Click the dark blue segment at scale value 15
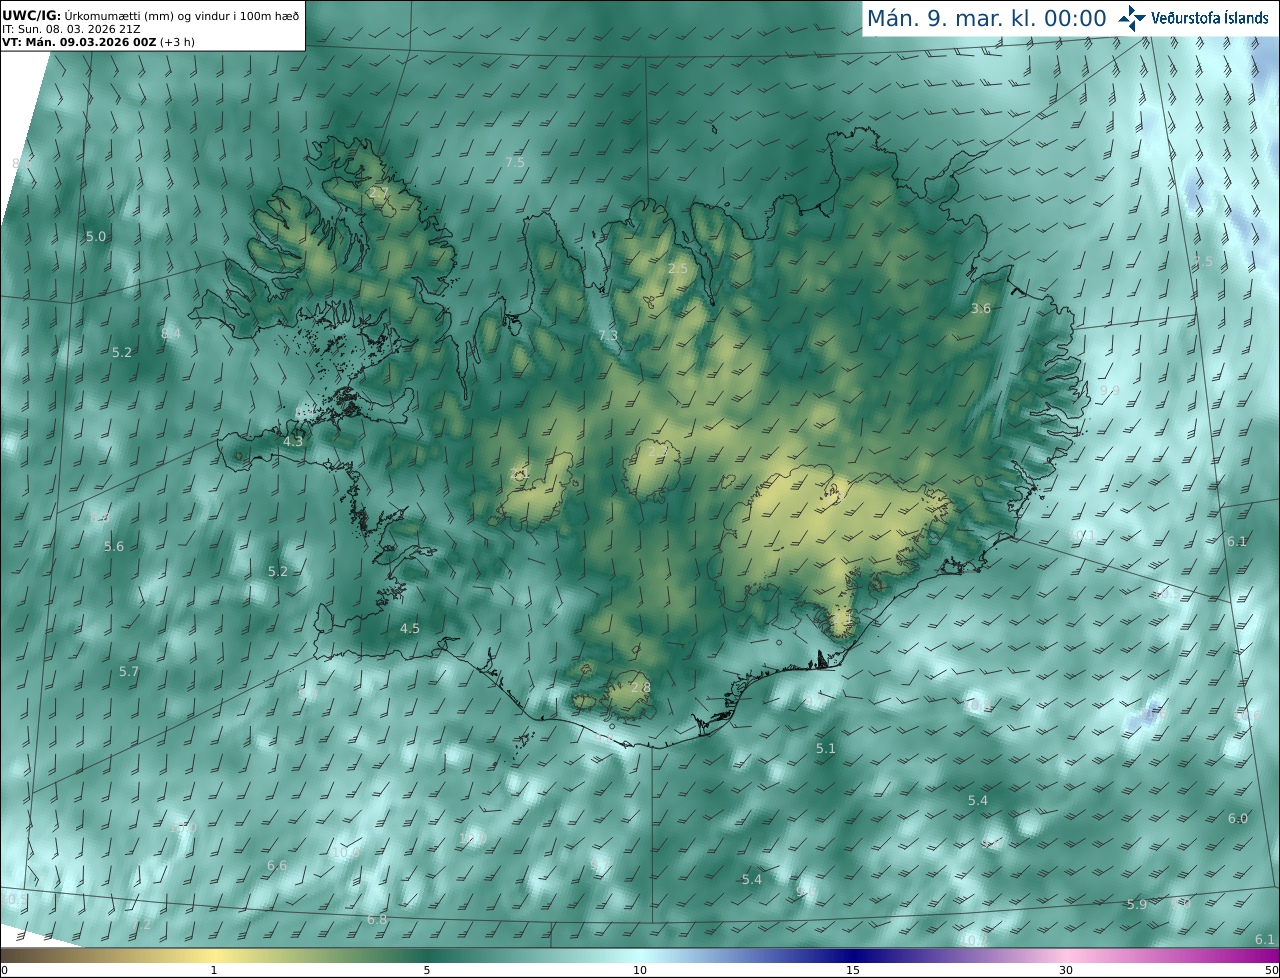Screen dimensions: 1280x978 pos(853,956)
